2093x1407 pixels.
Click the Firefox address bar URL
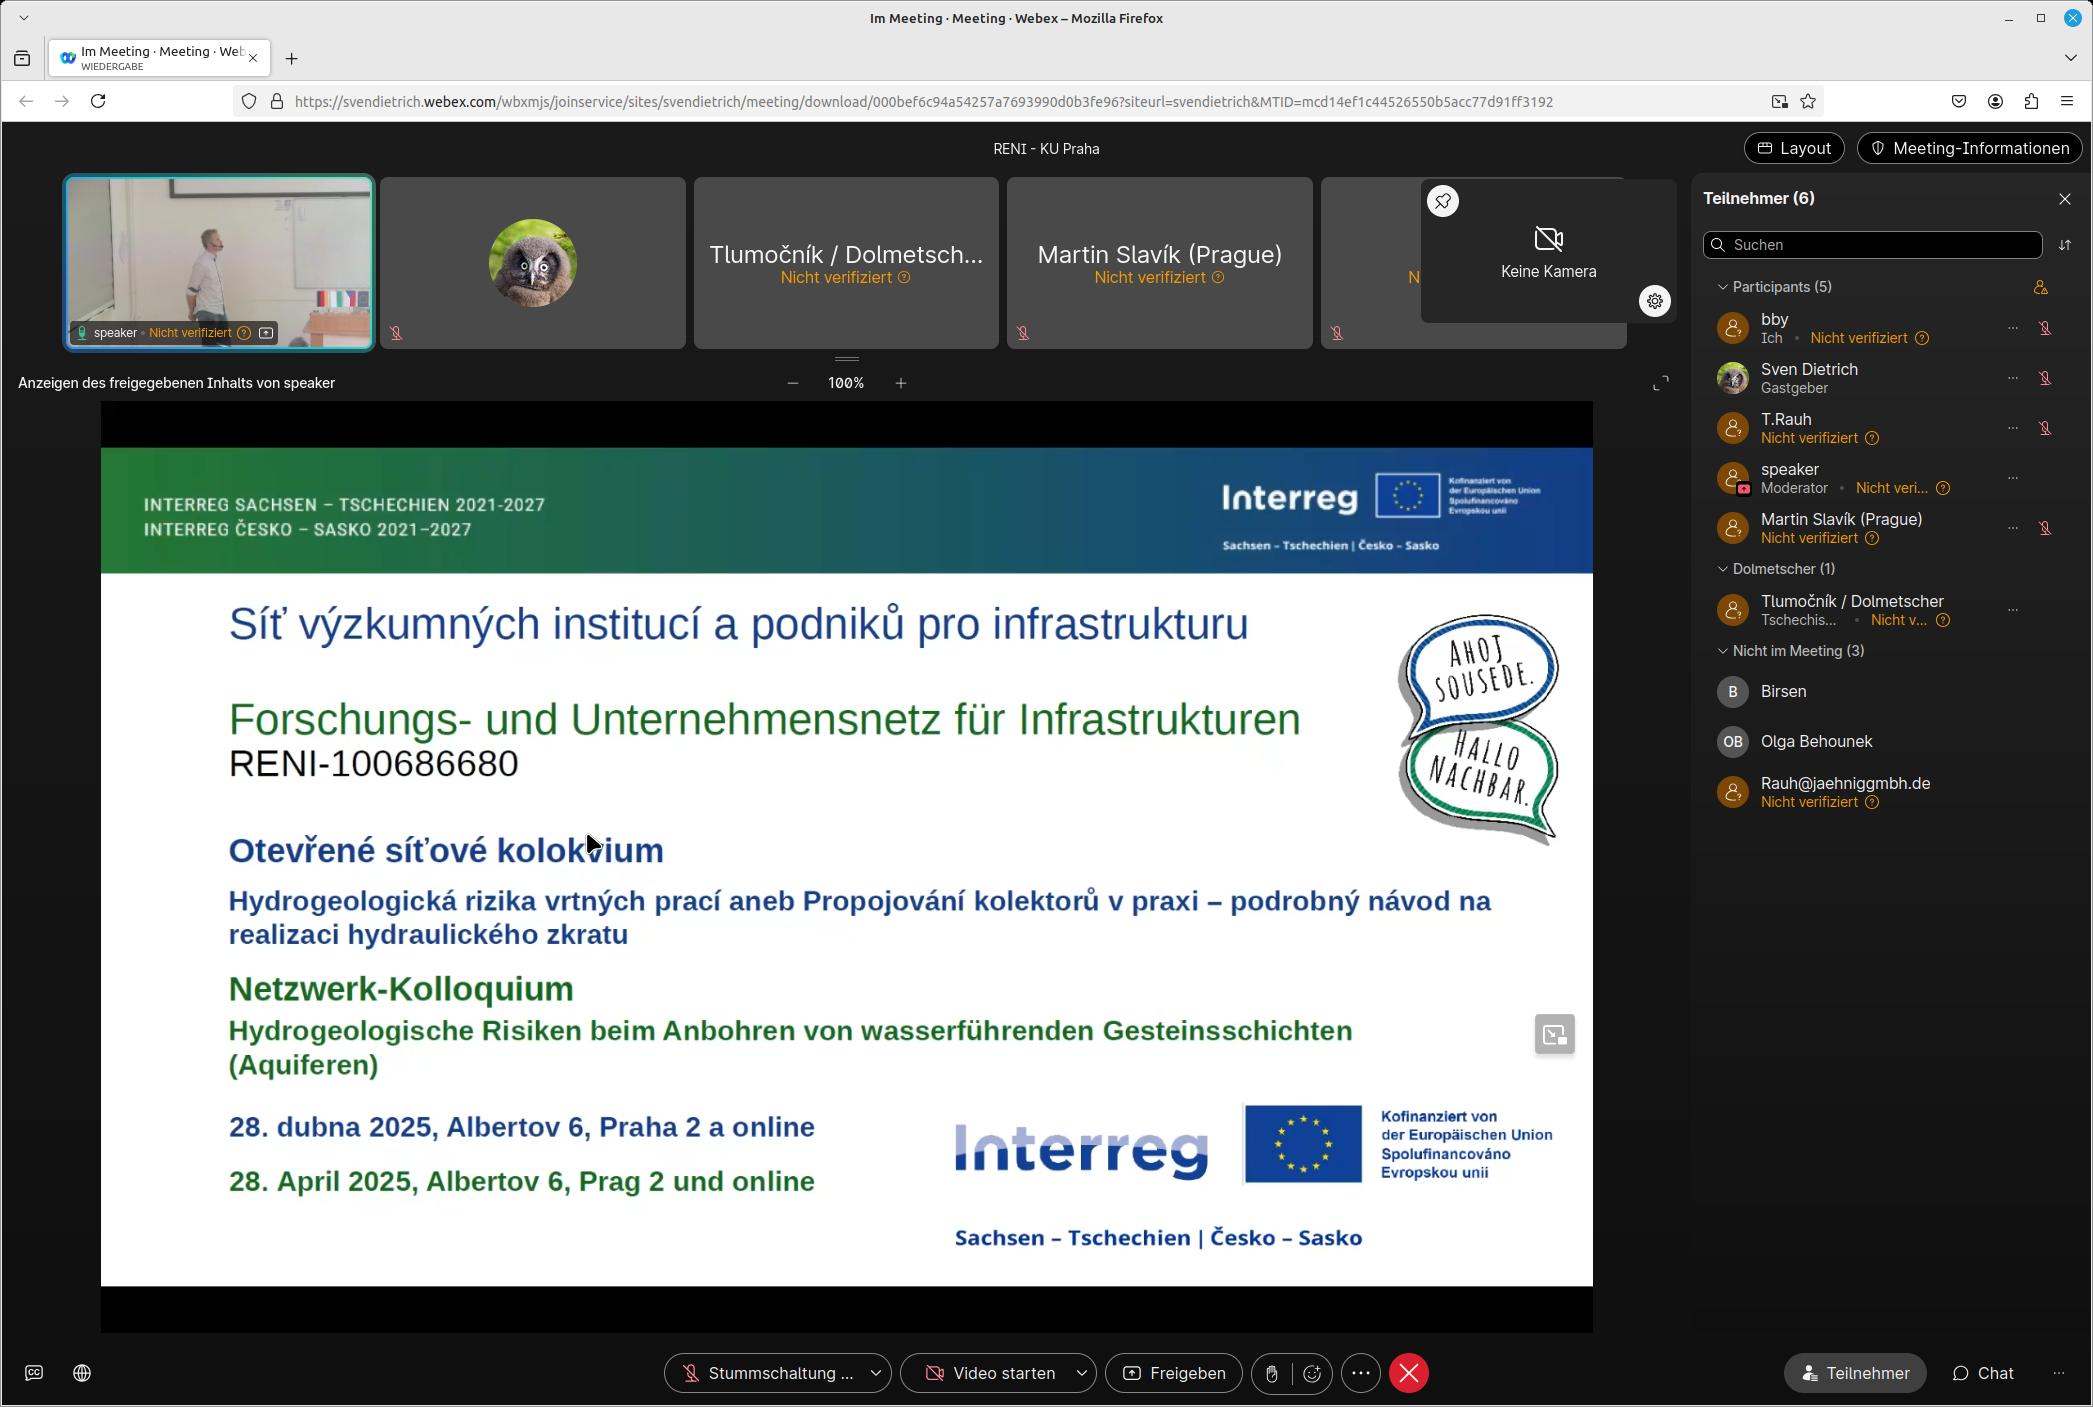(923, 101)
